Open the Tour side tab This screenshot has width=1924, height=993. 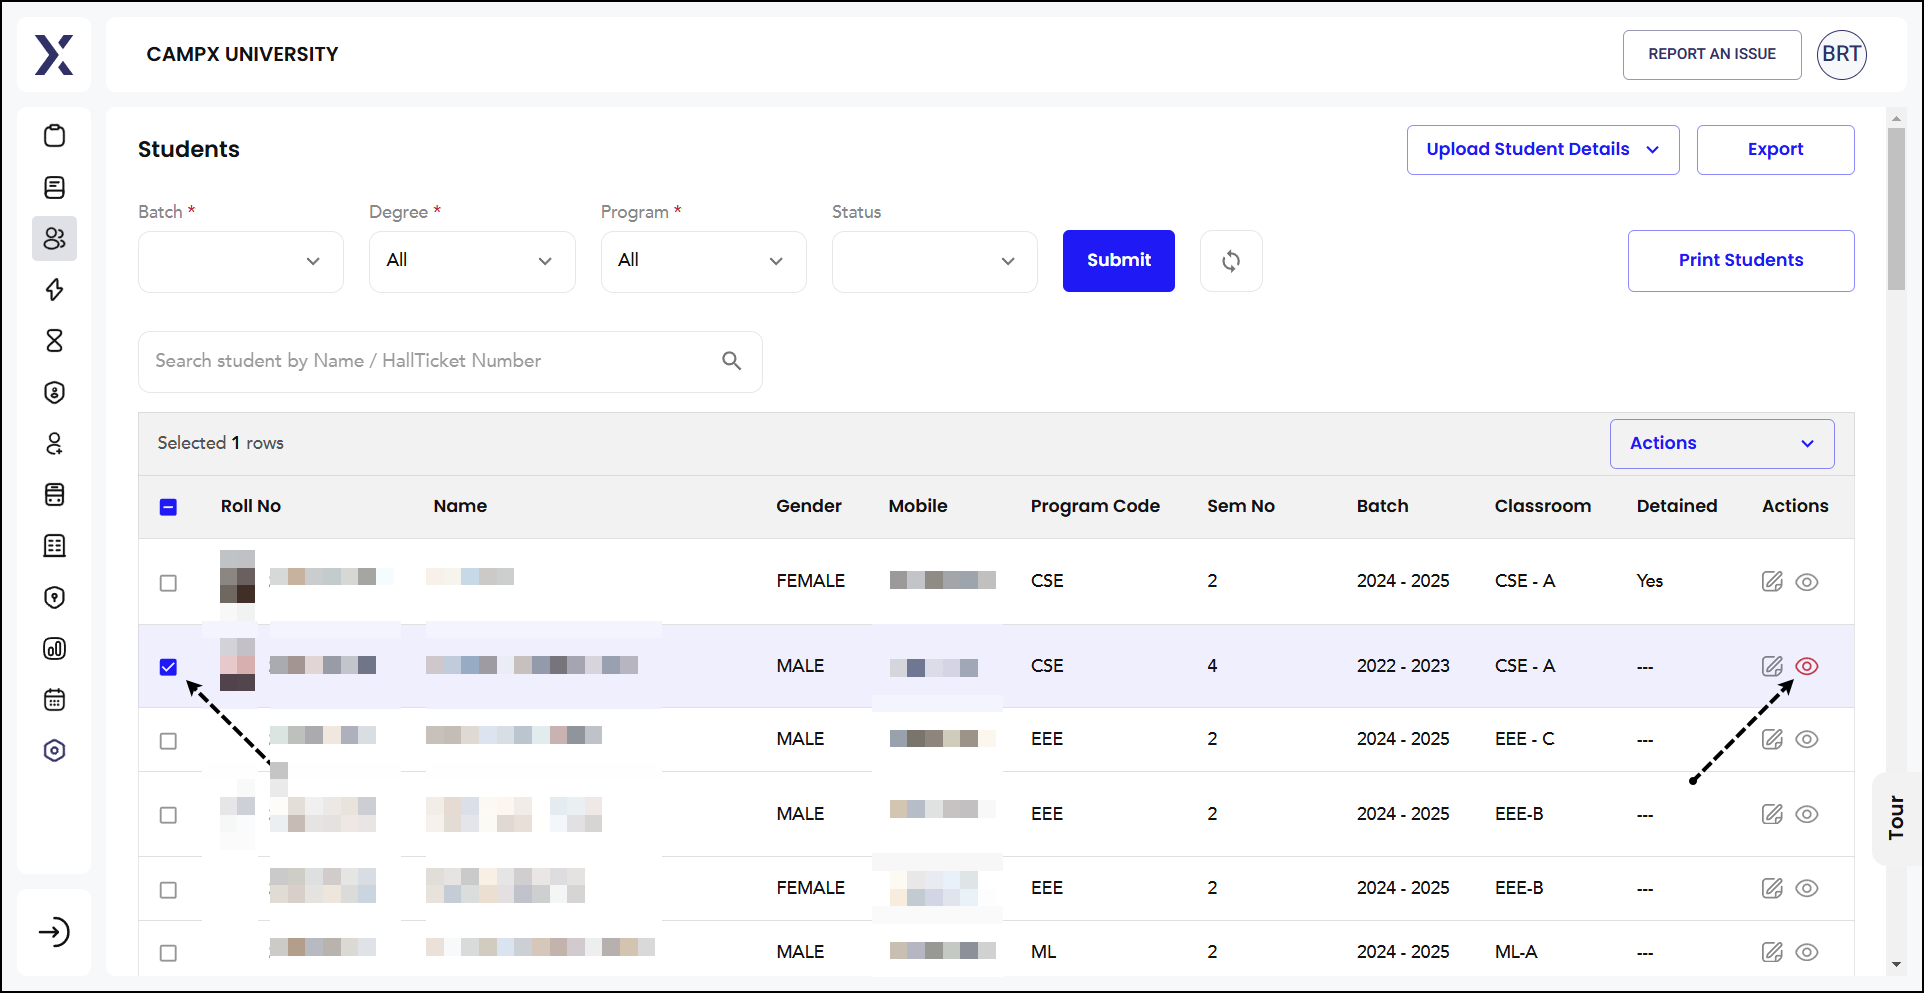pos(1896,818)
